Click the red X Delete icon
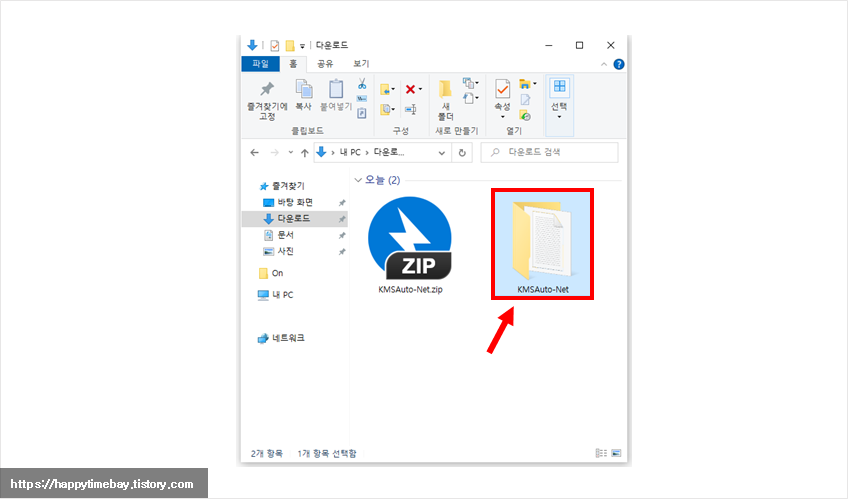 (x=410, y=89)
